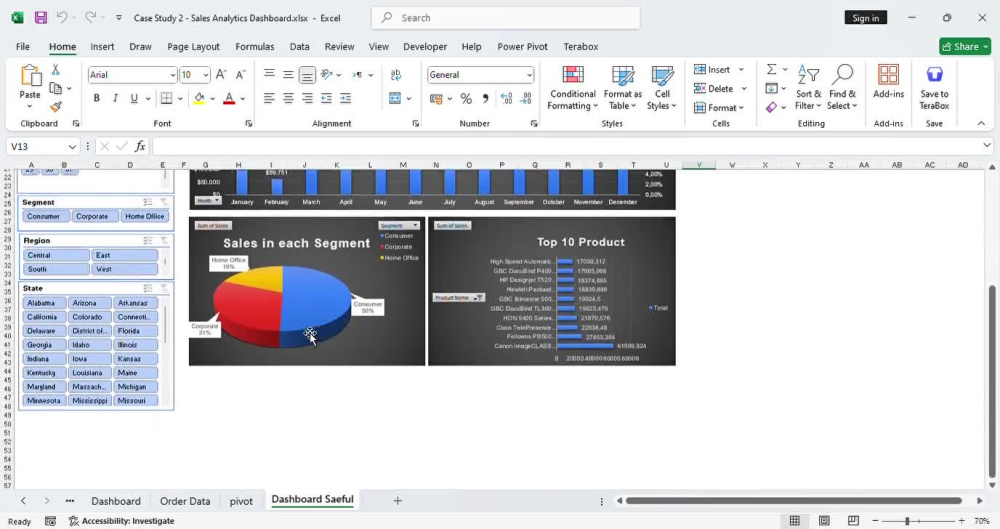Decrease font size with small A icon
The width and height of the screenshot is (1000, 529).
click(240, 75)
